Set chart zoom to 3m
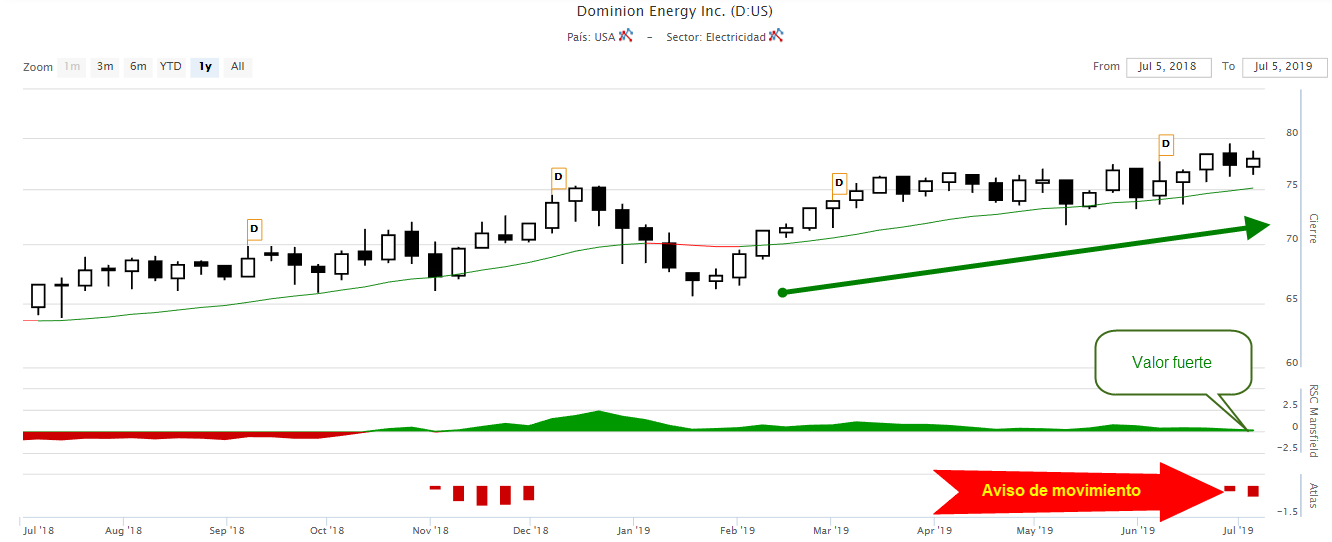 [x=105, y=67]
